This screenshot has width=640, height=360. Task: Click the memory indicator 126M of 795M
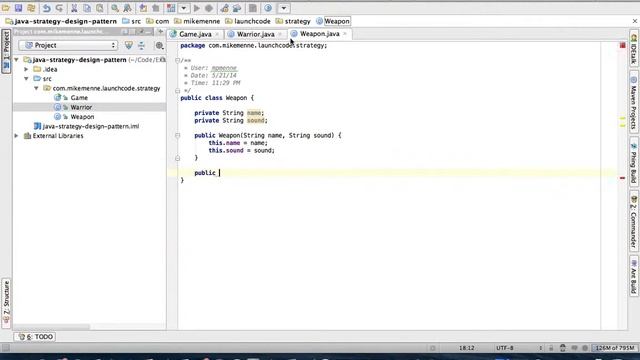[x=614, y=348]
